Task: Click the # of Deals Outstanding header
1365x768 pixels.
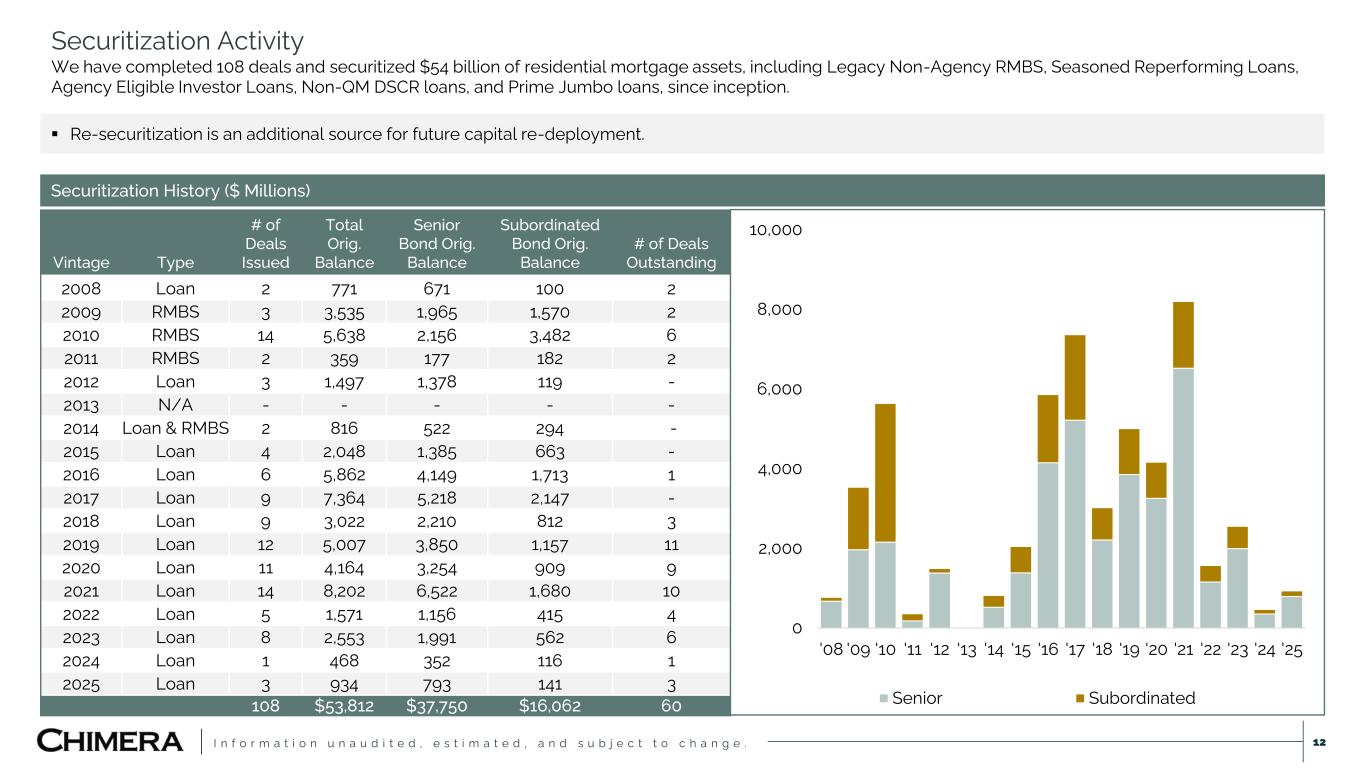Action: [671, 253]
